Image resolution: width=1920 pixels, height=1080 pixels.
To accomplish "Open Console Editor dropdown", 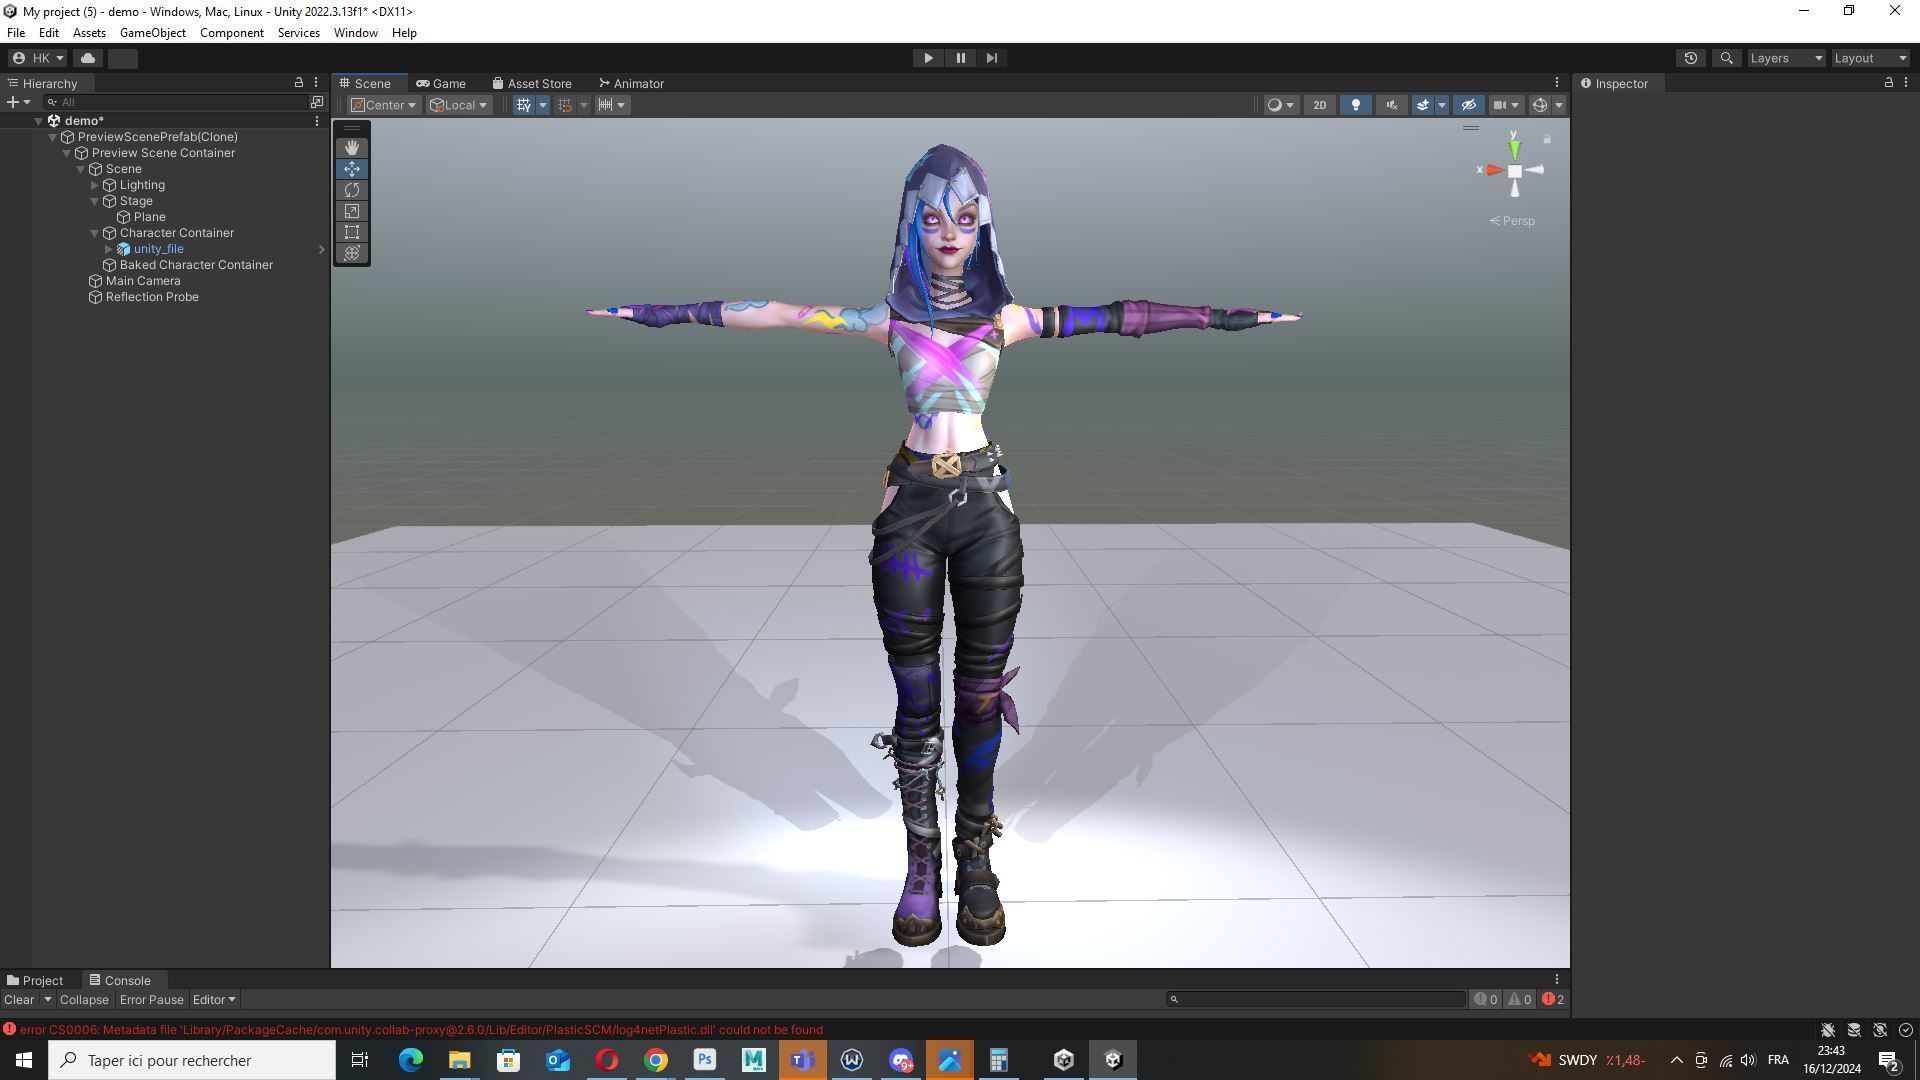I will [x=214, y=1000].
